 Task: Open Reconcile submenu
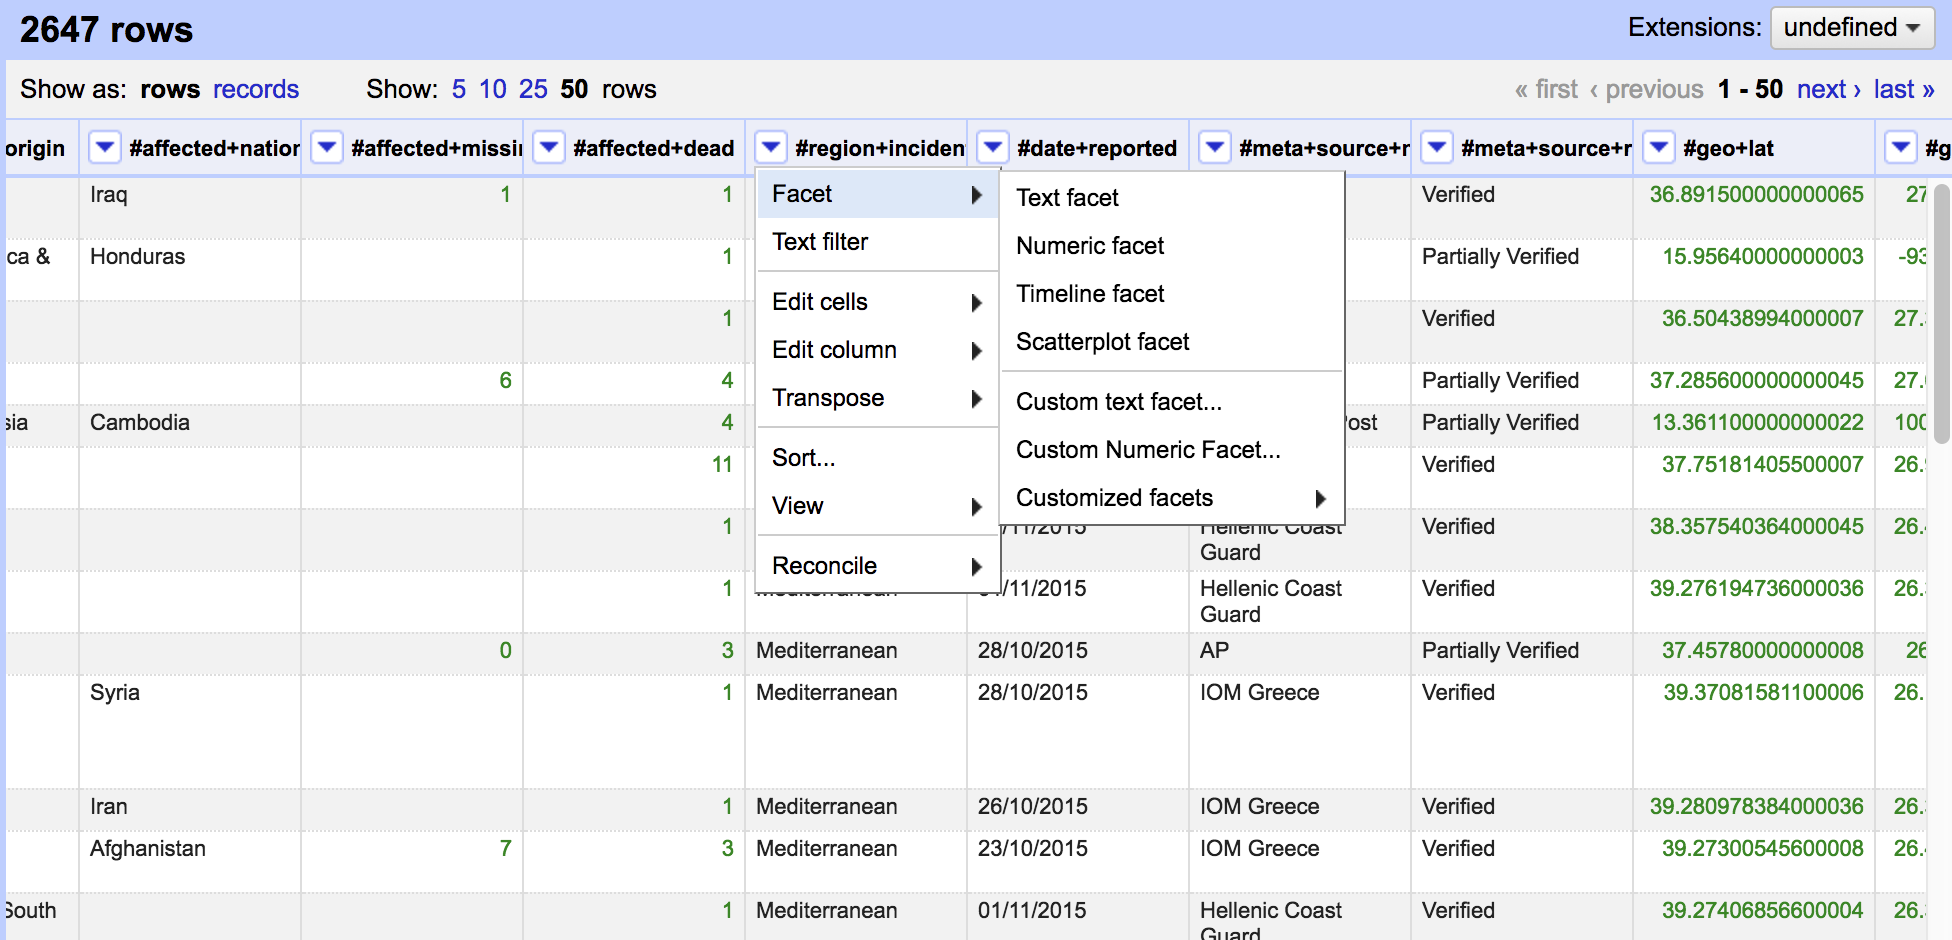[x=878, y=566]
